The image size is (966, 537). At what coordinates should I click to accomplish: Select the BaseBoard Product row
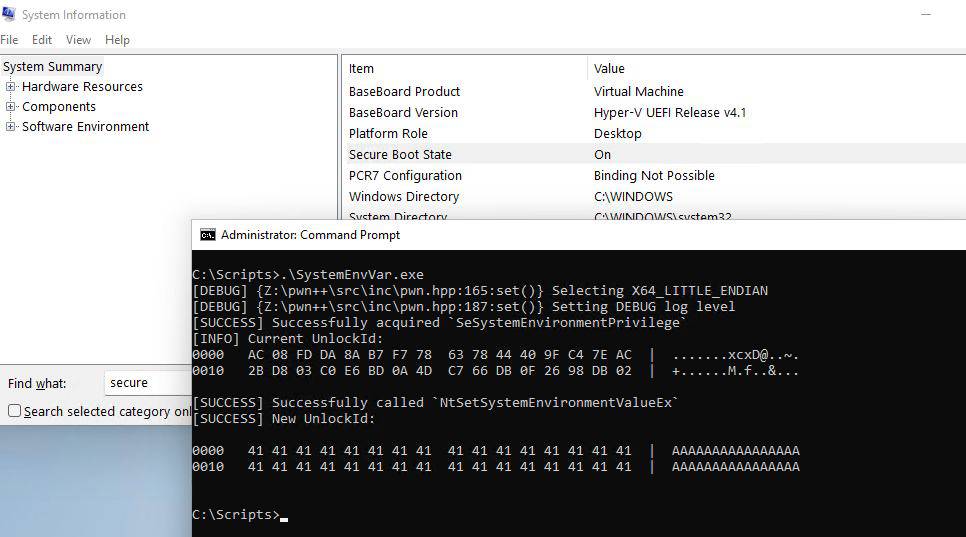point(404,92)
